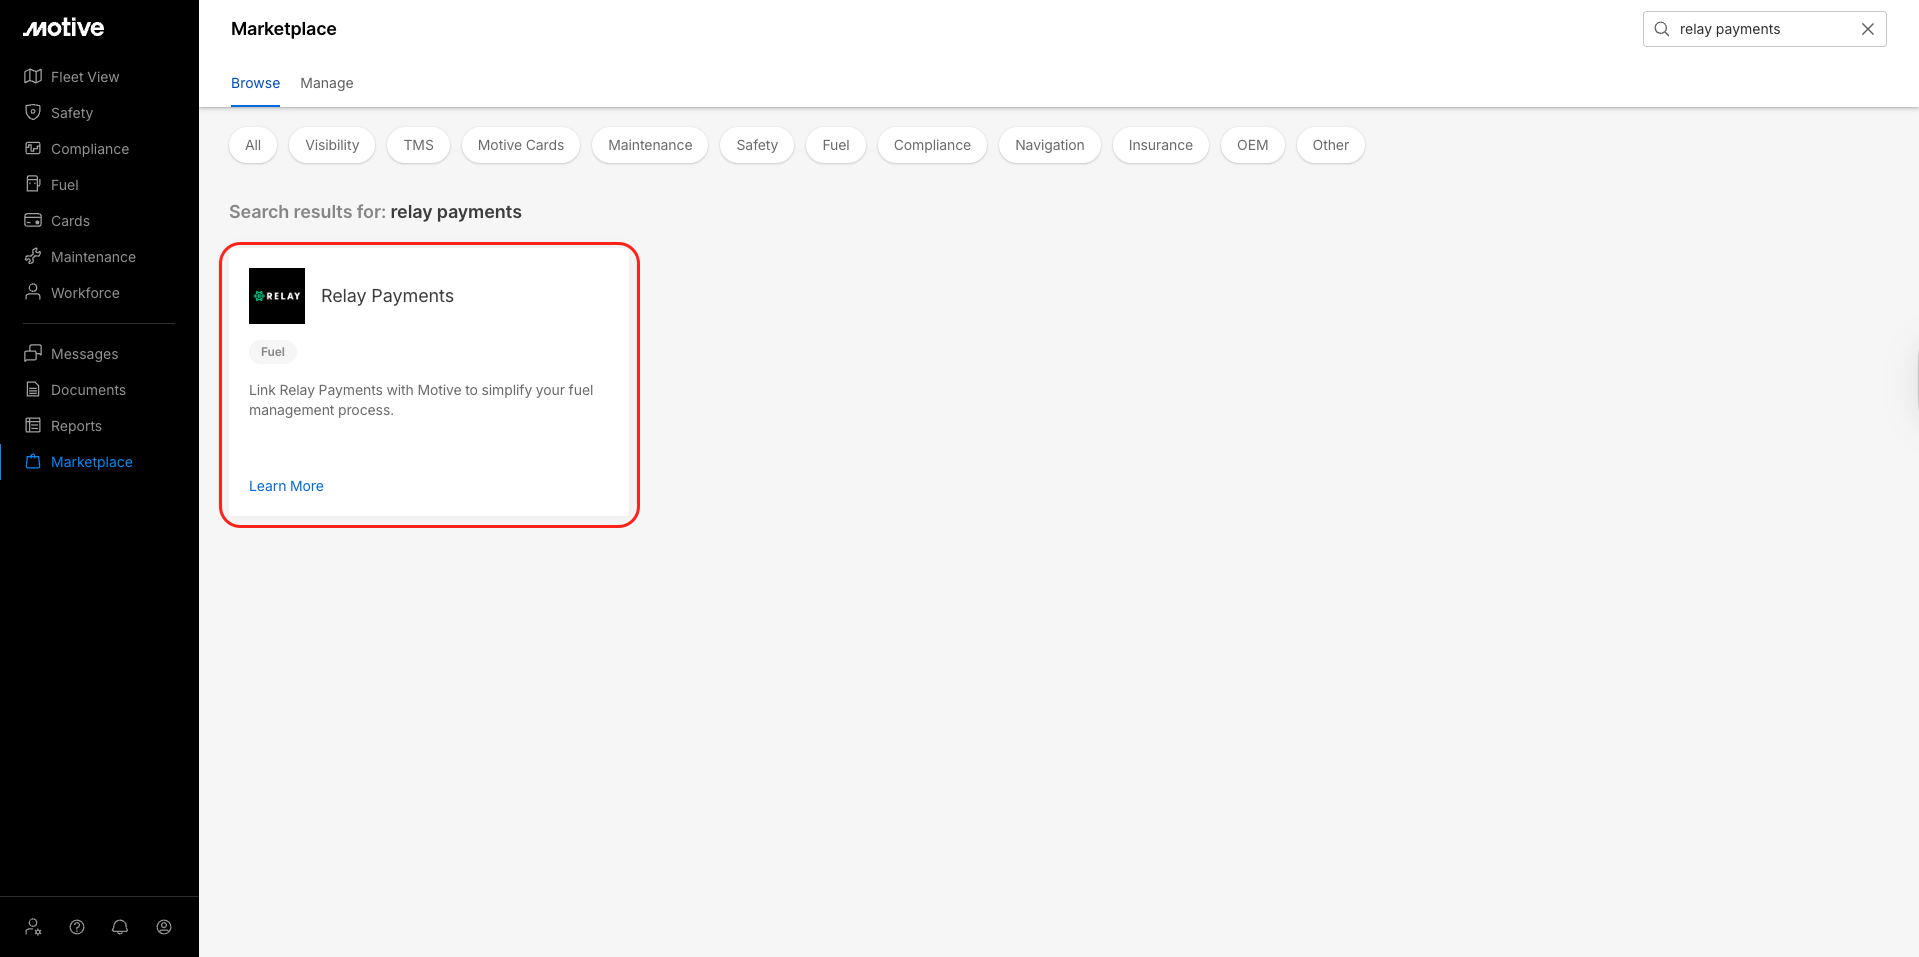Filter by Compliance category chip

coord(932,145)
